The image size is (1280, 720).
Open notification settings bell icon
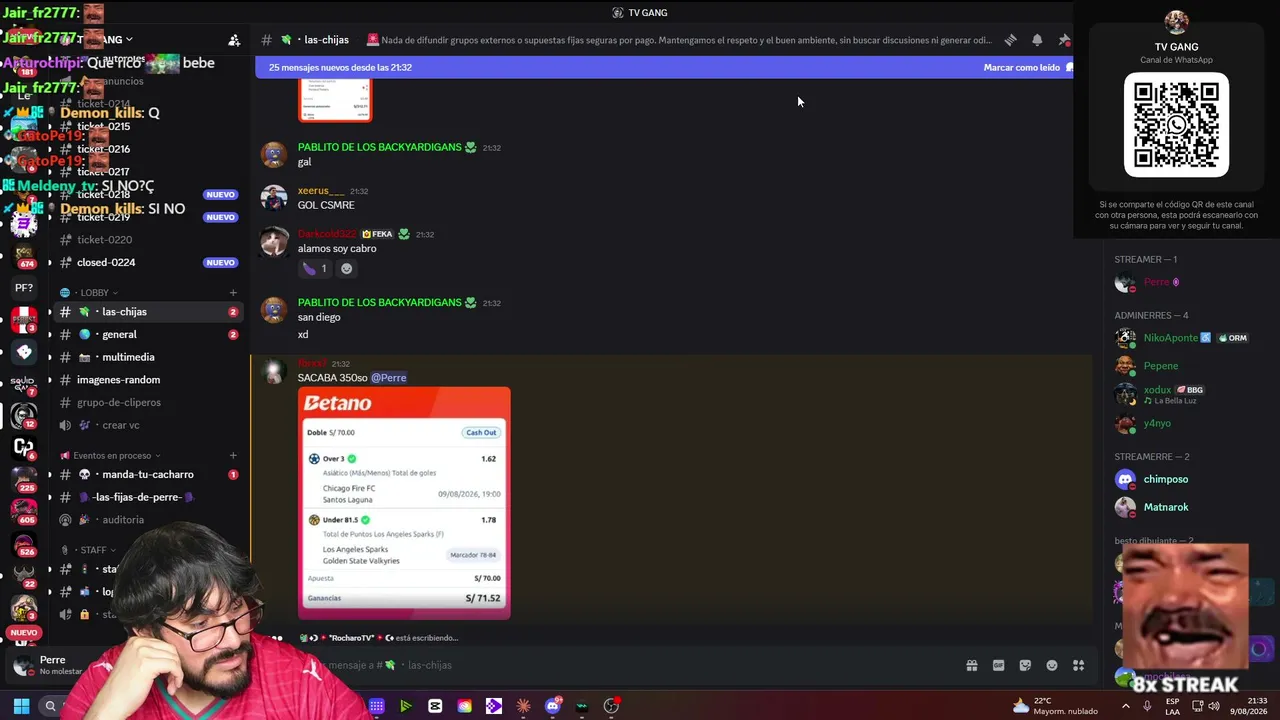[1037, 40]
